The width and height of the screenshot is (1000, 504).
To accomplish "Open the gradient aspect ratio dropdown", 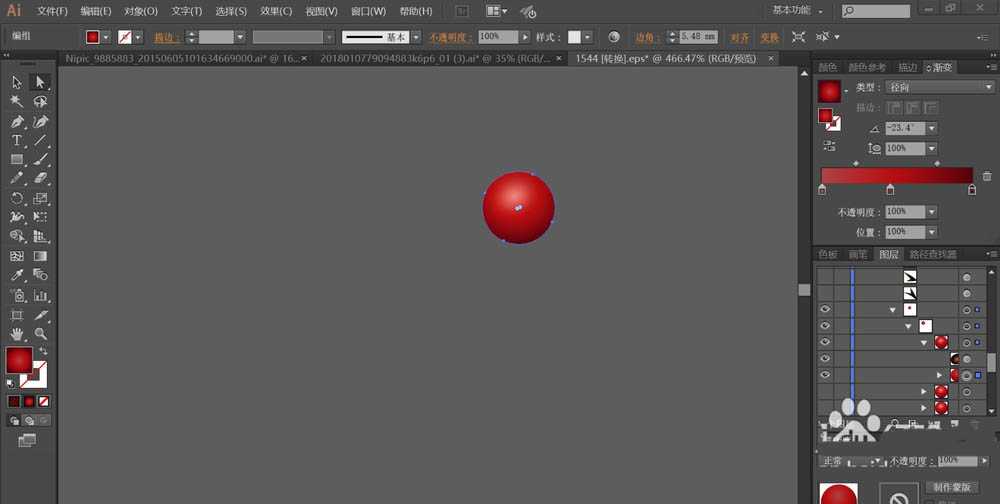I will tap(932, 149).
